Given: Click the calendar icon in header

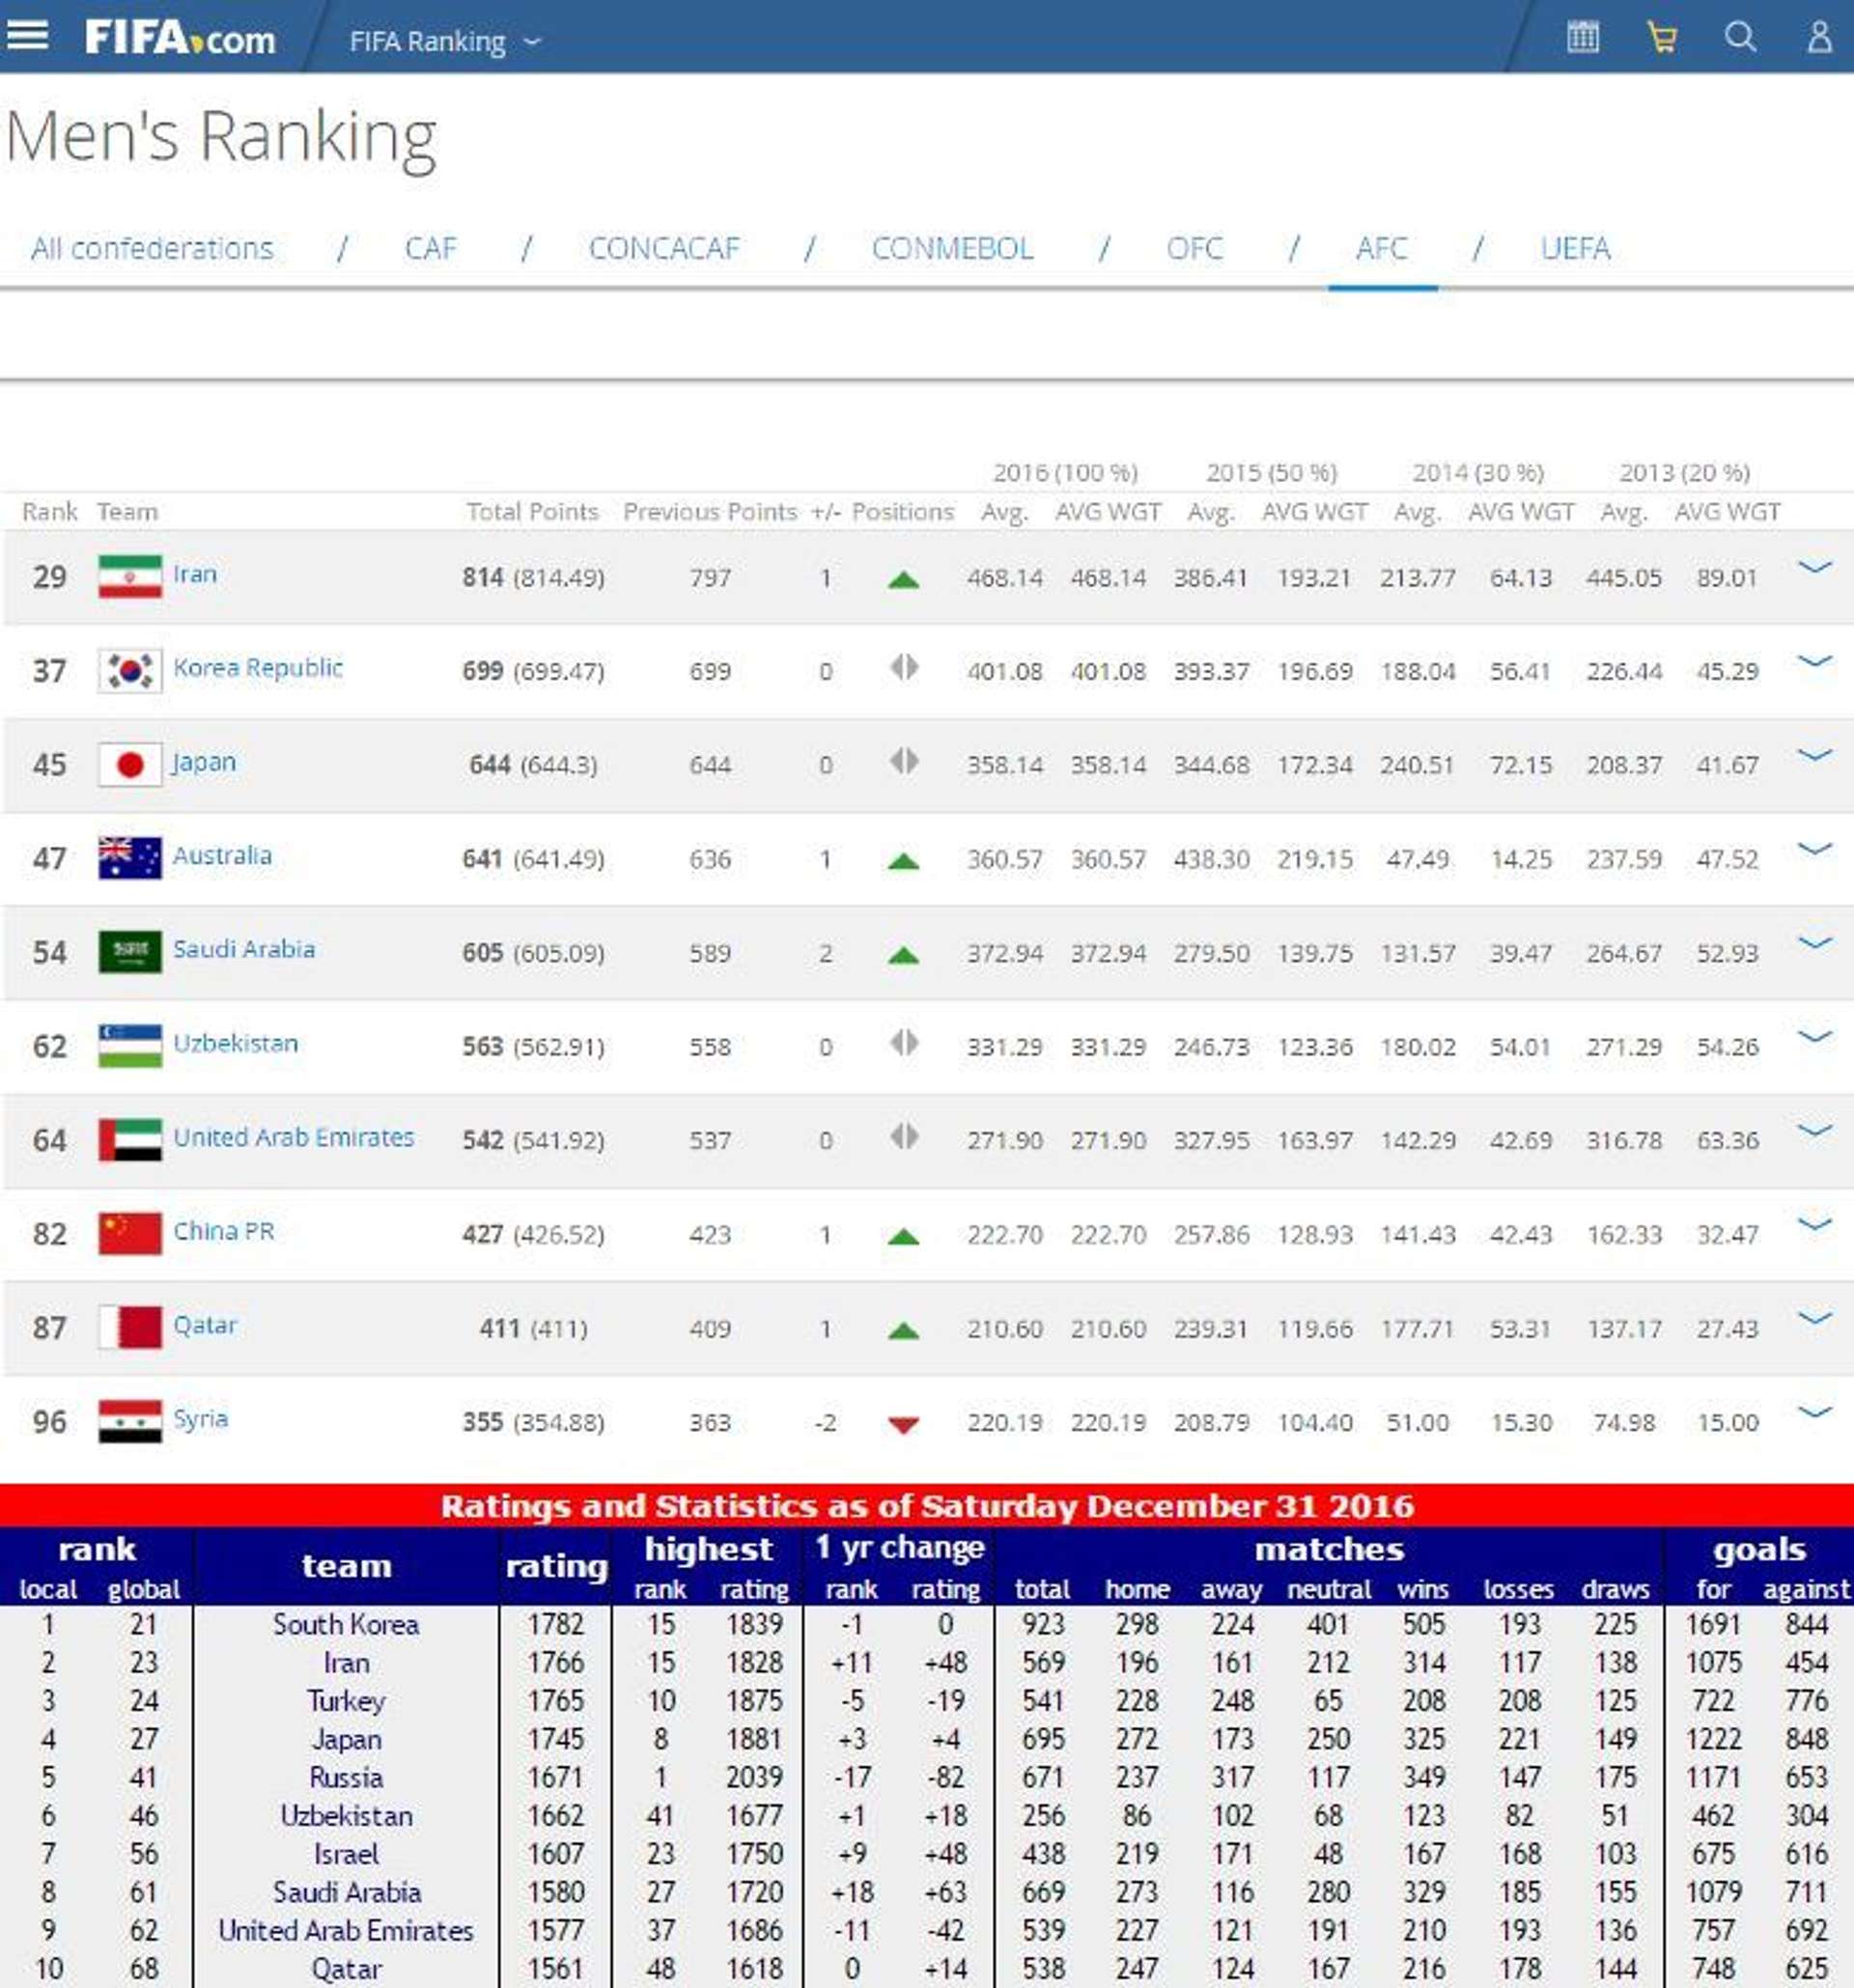Looking at the screenshot, I should [x=1582, y=38].
